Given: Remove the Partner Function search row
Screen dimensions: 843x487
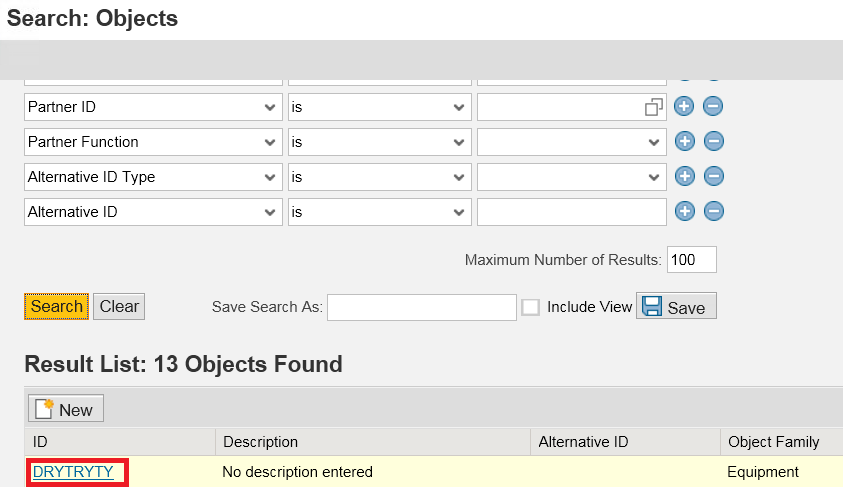Looking at the screenshot, I should 713,141.
